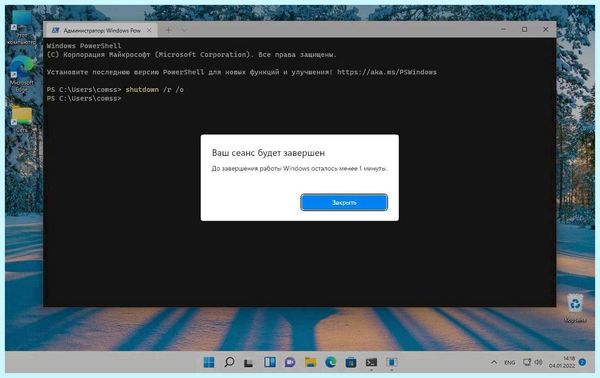Viewport: 600px width, 378px height.
Task: Select the This PC desktop icon
Action: (x=21, y=28)
